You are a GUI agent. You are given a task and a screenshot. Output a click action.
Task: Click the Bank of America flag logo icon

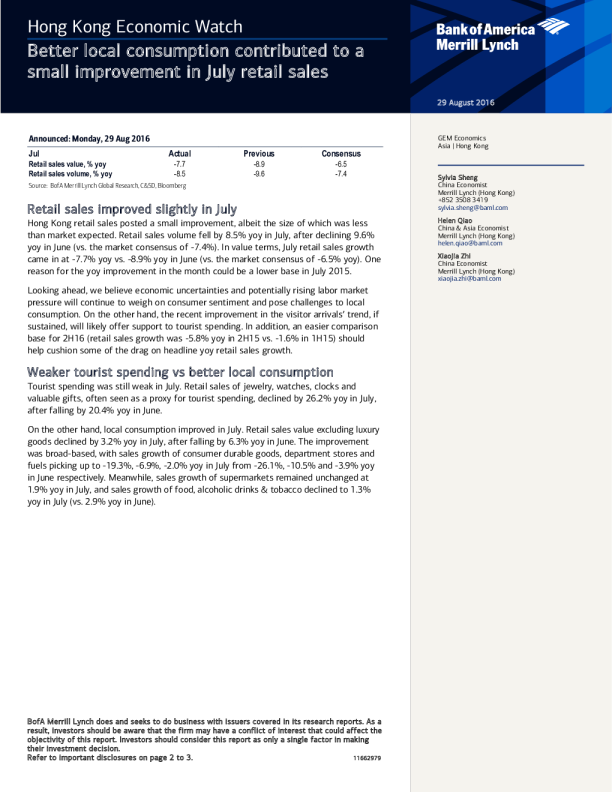point(553,28)
